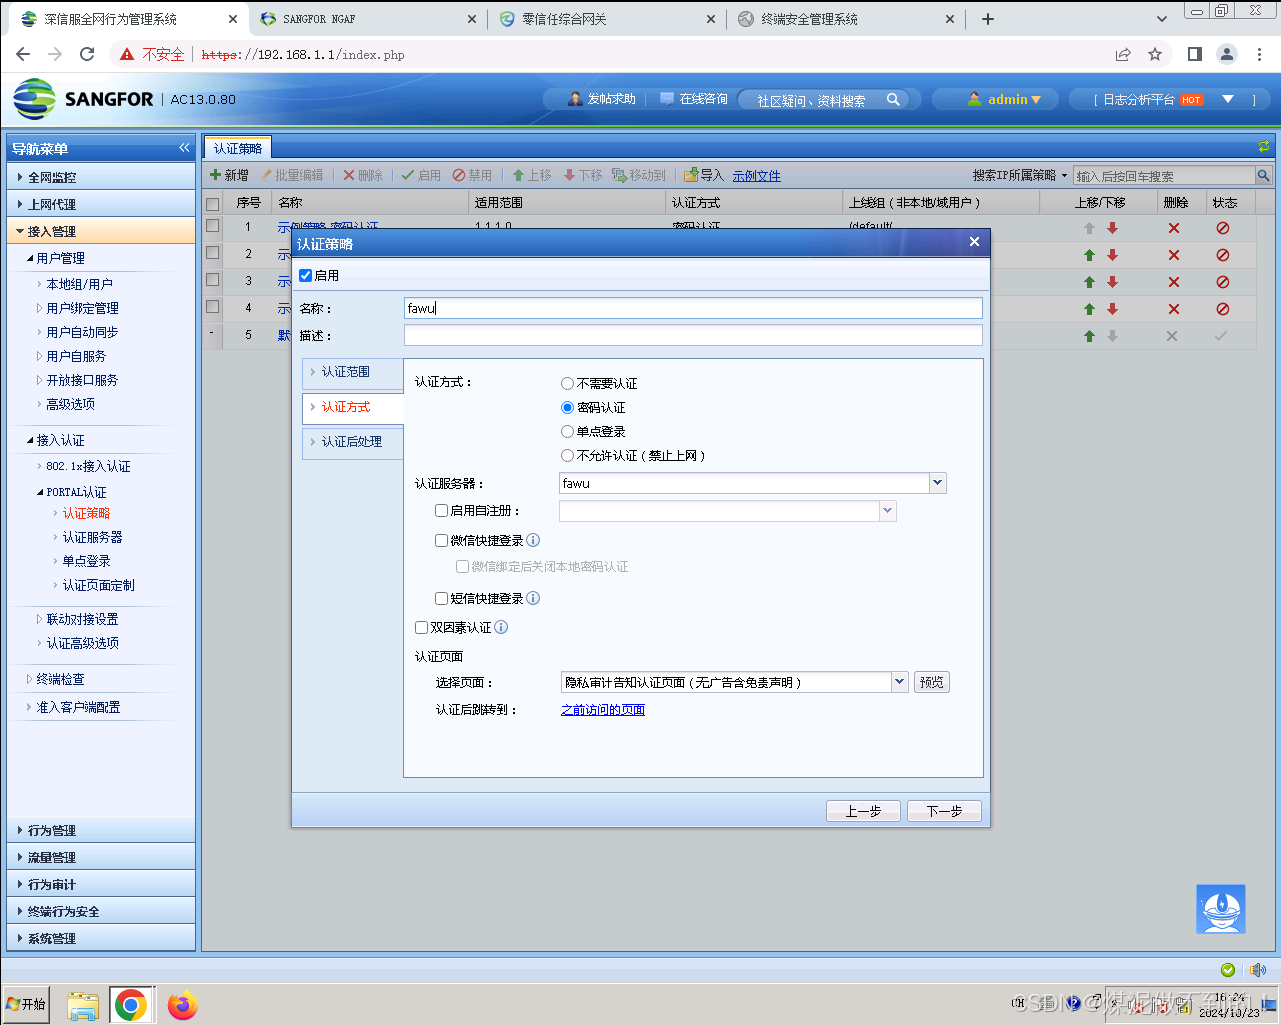
Task: Click the 描述 description input field
Action: click(693, 335)
